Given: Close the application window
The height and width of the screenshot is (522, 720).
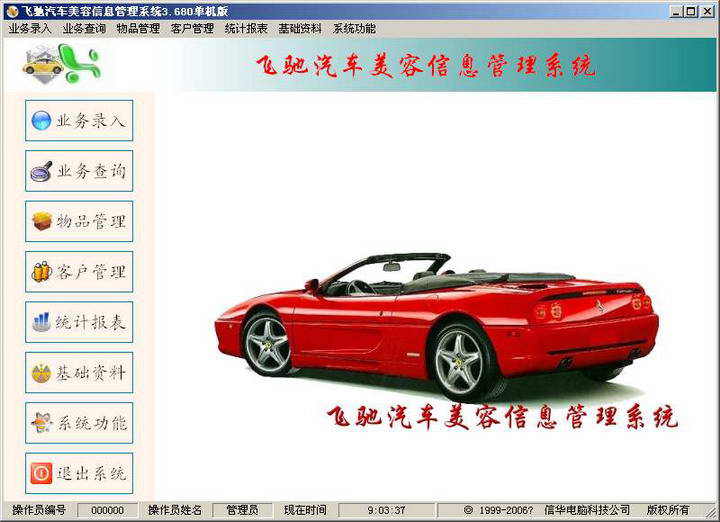Looking at the screenshot, I should point(707,11).
